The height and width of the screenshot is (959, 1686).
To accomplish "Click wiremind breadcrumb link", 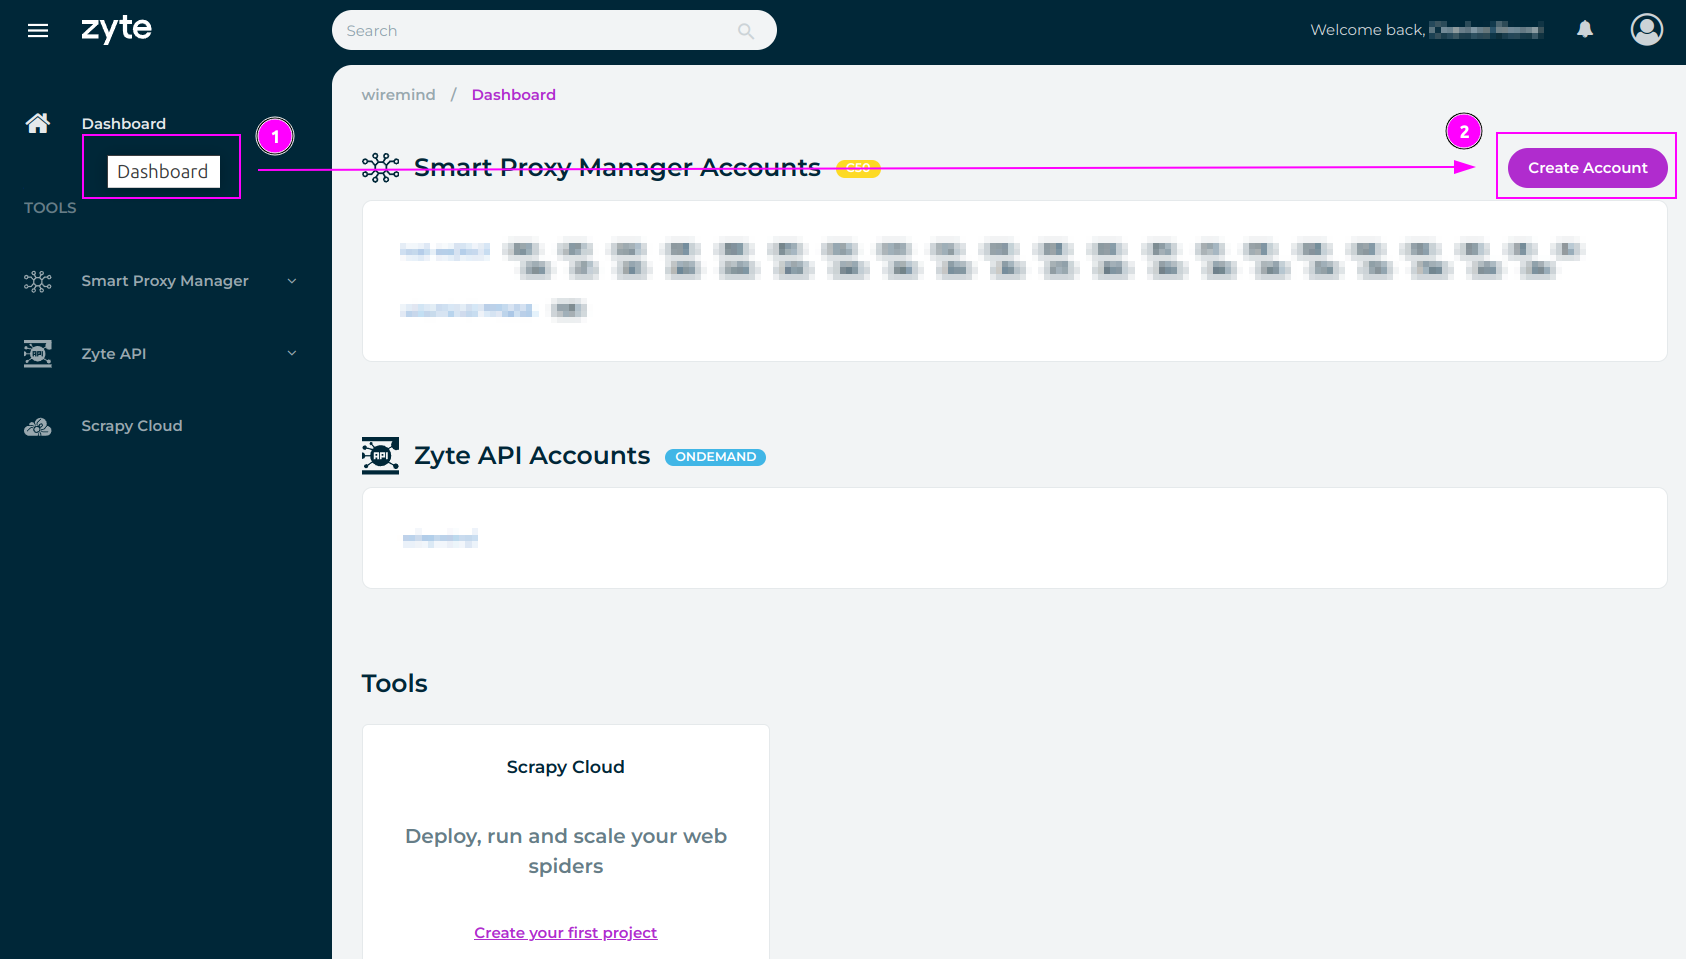I will coord(398,95).
